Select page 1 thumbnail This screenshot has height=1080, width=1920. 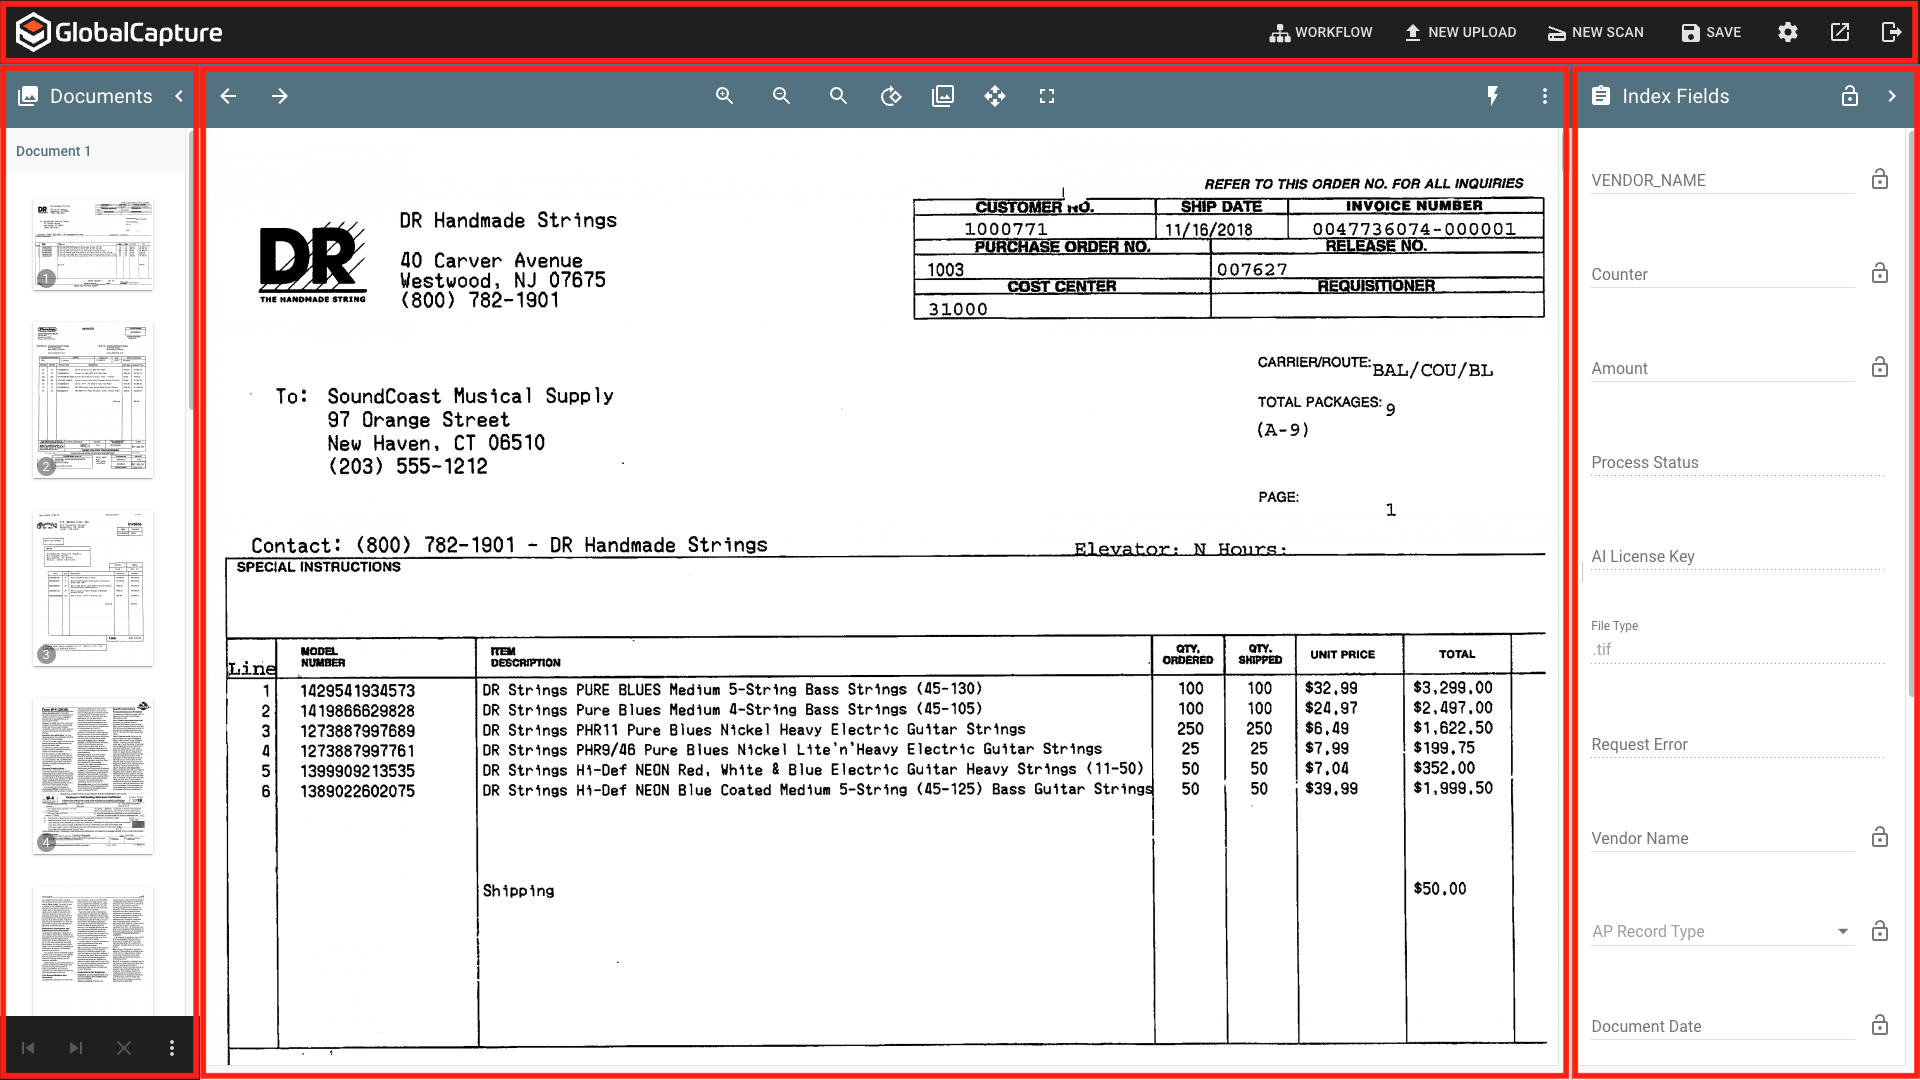[x=93, y=244]
